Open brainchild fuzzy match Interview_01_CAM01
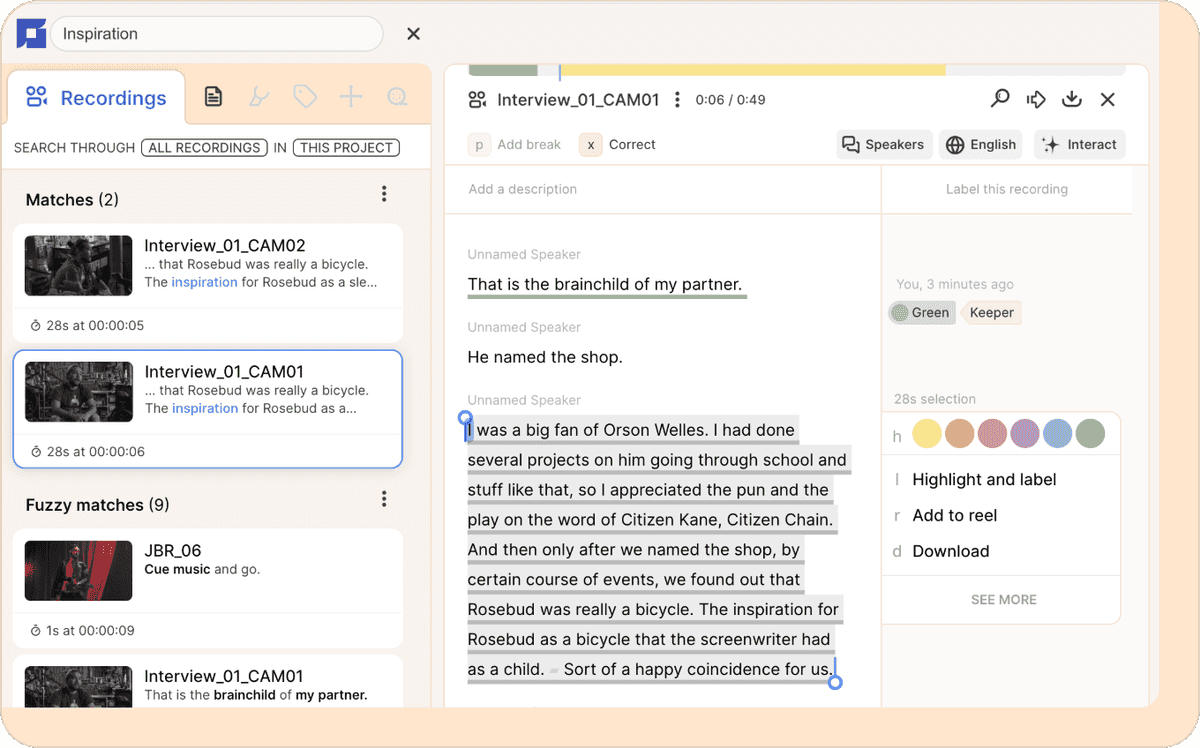 tap(208, 683)
